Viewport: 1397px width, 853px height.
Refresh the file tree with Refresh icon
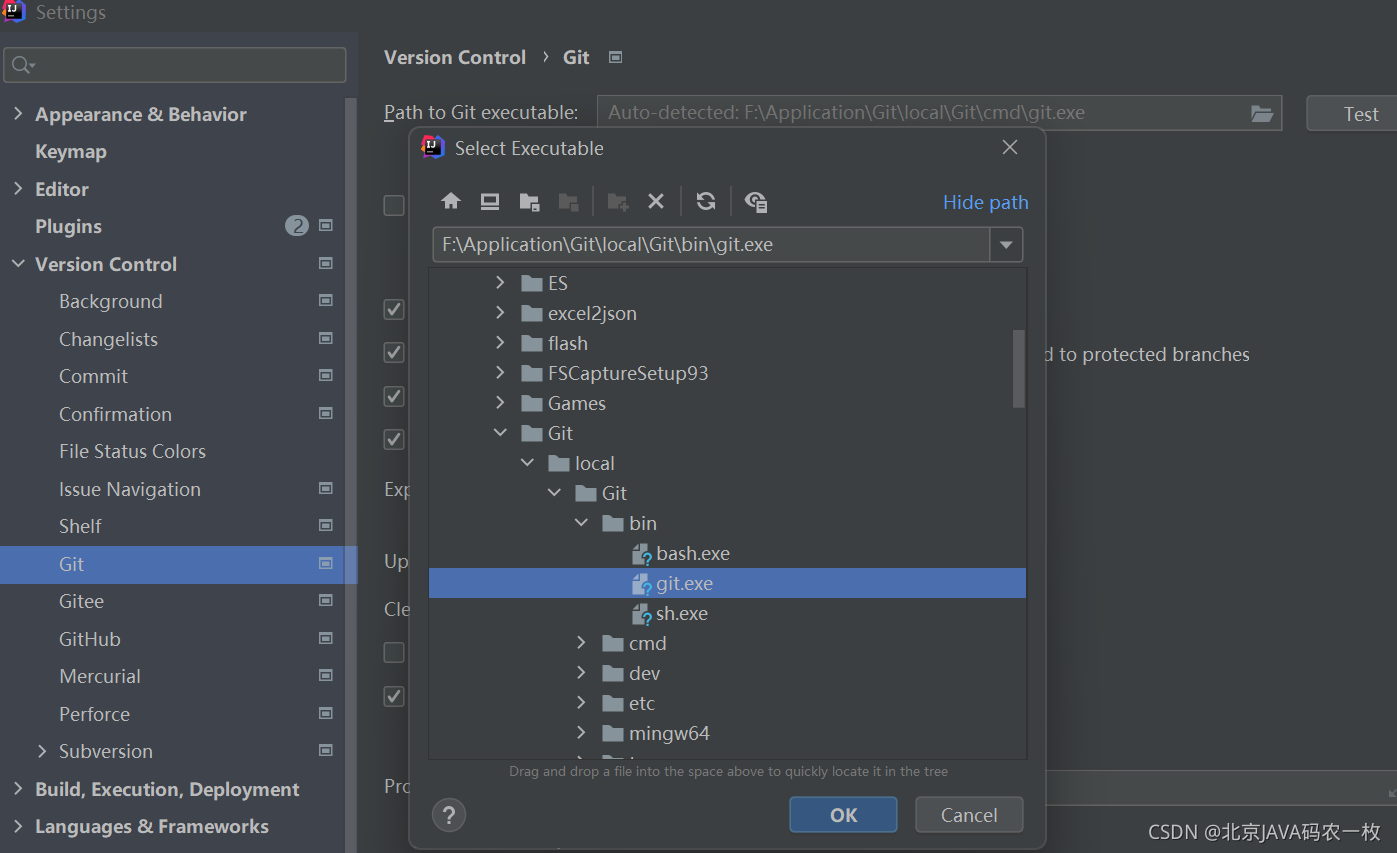click(x=706, y=201)
